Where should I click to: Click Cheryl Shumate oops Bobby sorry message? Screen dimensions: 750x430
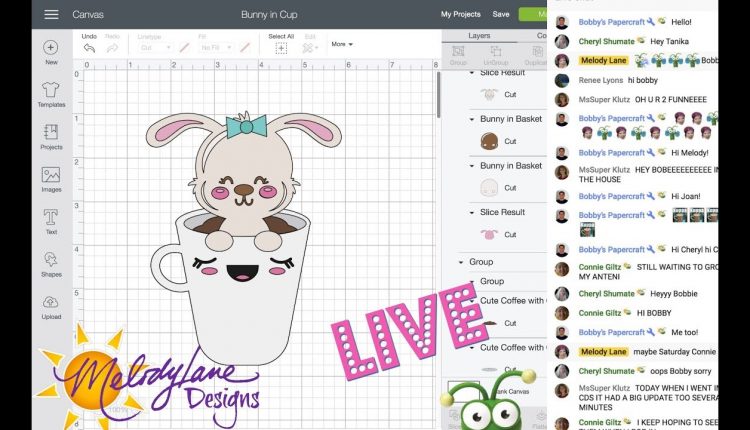[x=681, y=371]
